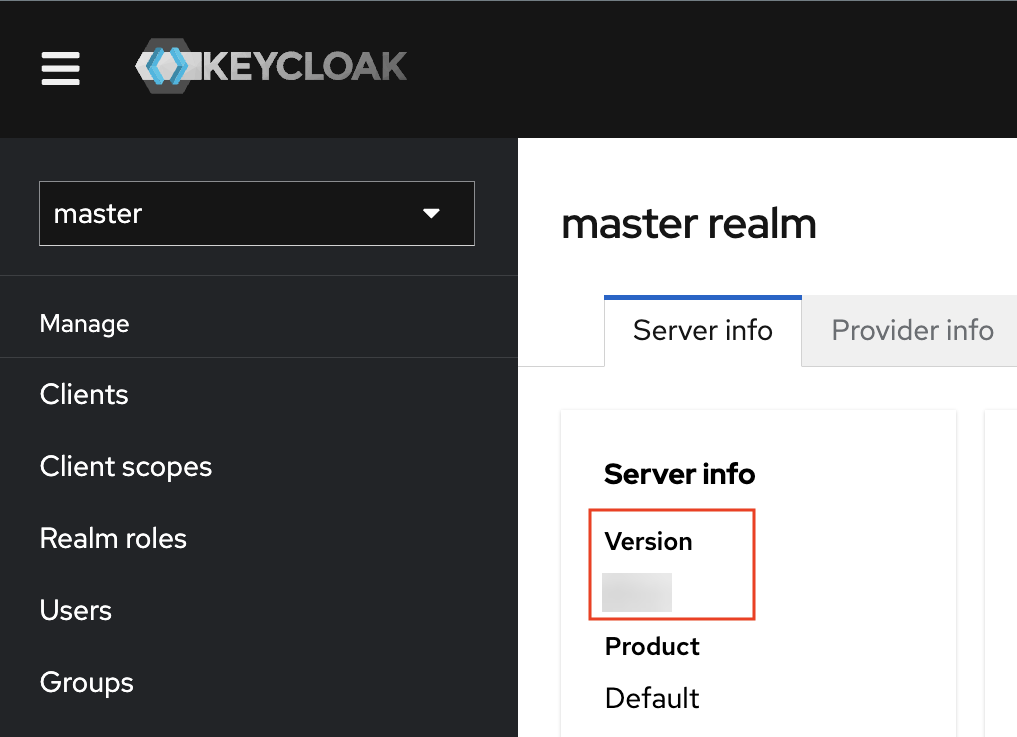Click the Manage section header
The image size is (1017, 737).
pyautogui.click(x=84, y=323)
